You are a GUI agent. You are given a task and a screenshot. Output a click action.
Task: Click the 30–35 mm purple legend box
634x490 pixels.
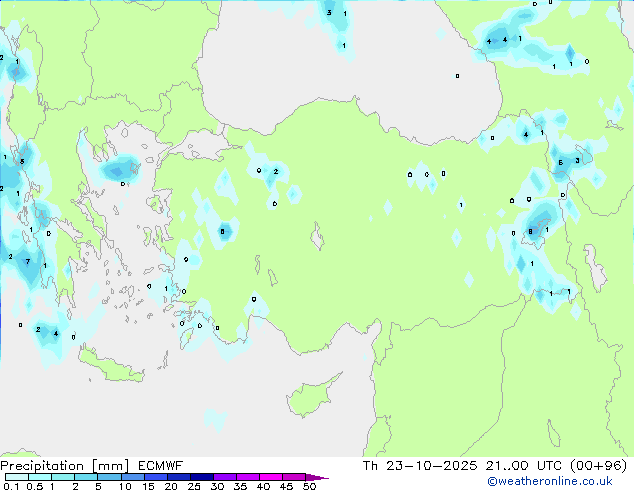click(x=225, y=477)
